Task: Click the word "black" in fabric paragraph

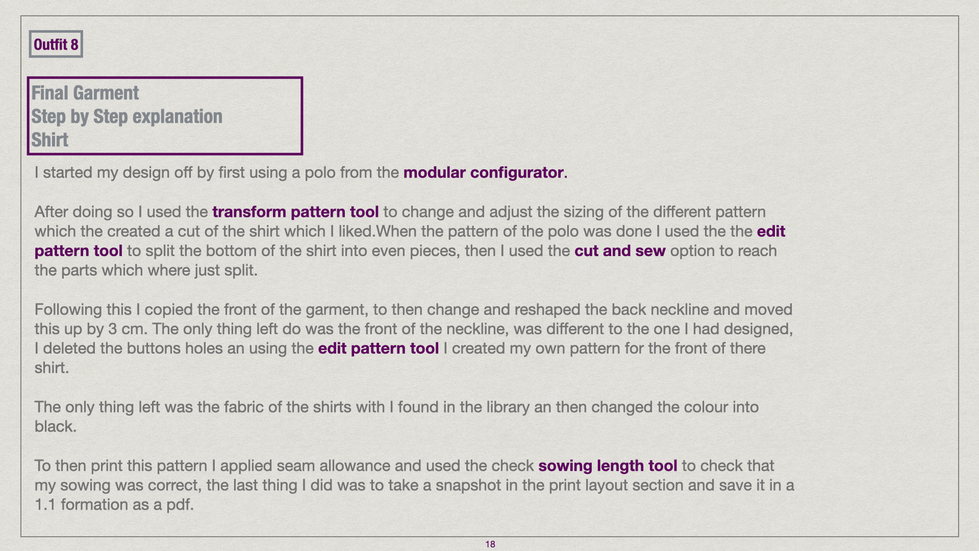Action: click(55, 427)
